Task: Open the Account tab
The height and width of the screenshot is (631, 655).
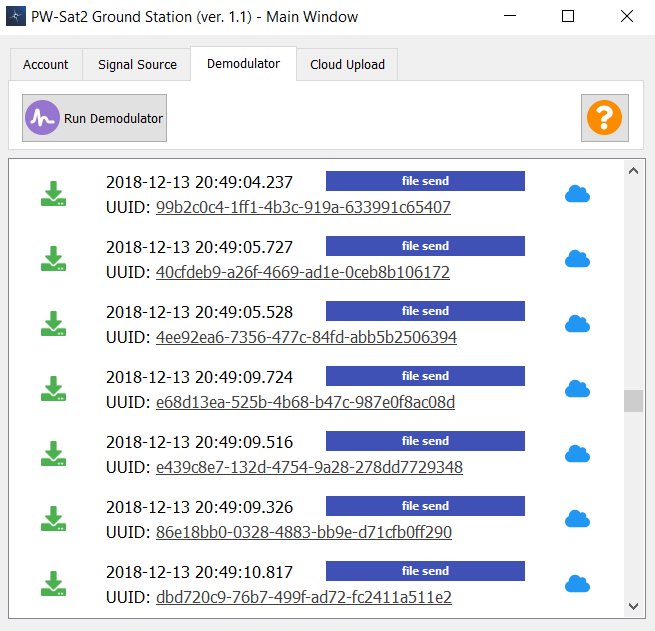Action: pyautogui.click(x=46, y=64)
